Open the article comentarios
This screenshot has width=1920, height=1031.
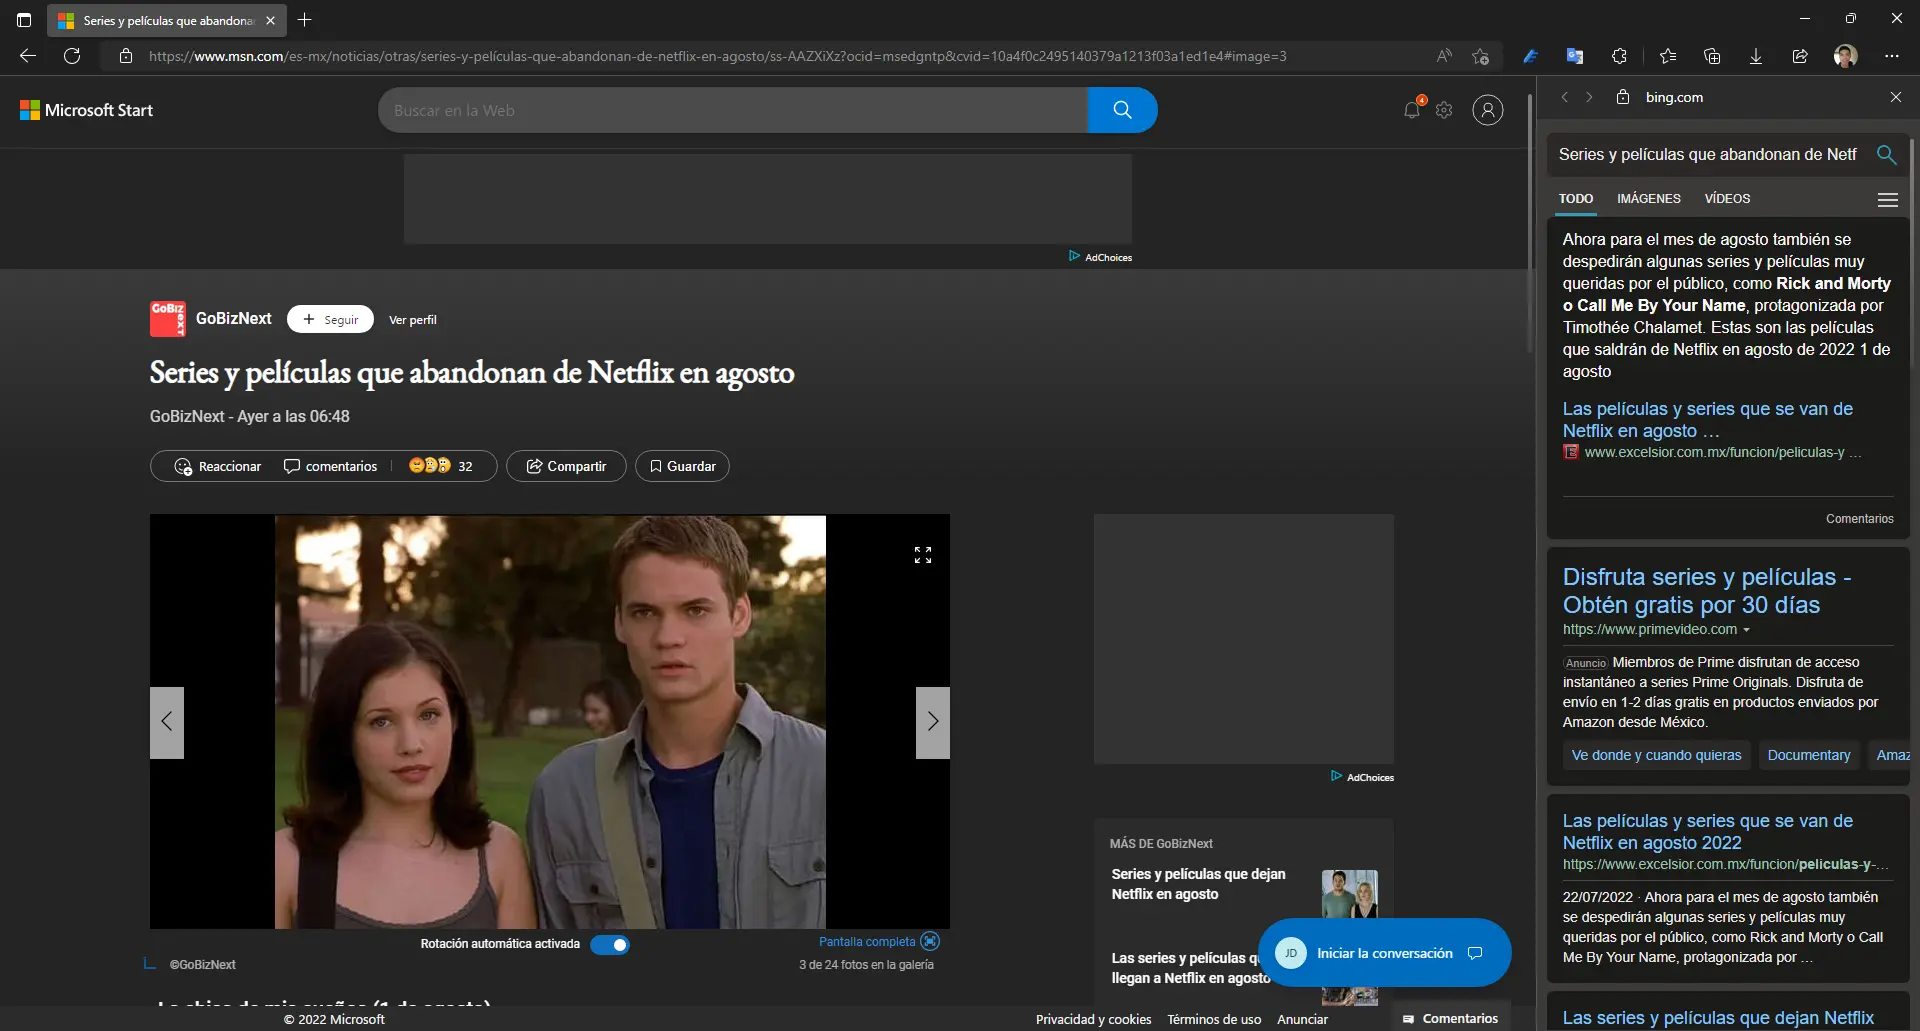click(x=331, y=466)
